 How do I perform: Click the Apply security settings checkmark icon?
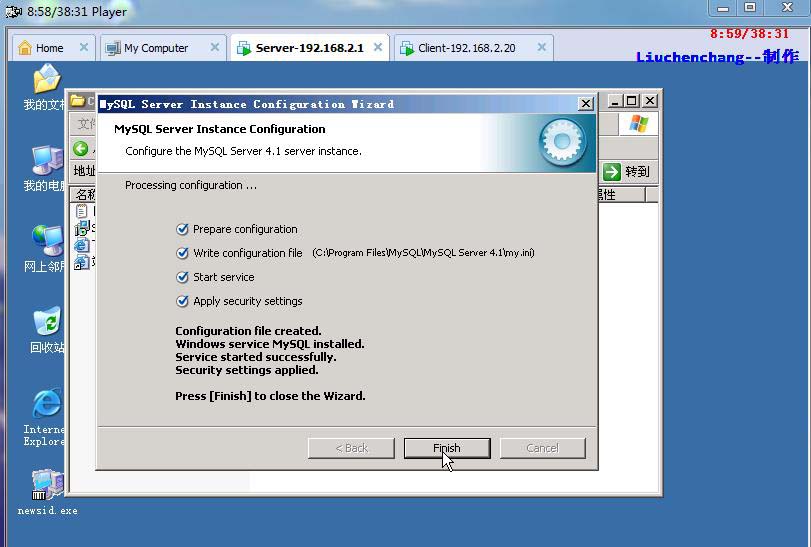[182, 301]
